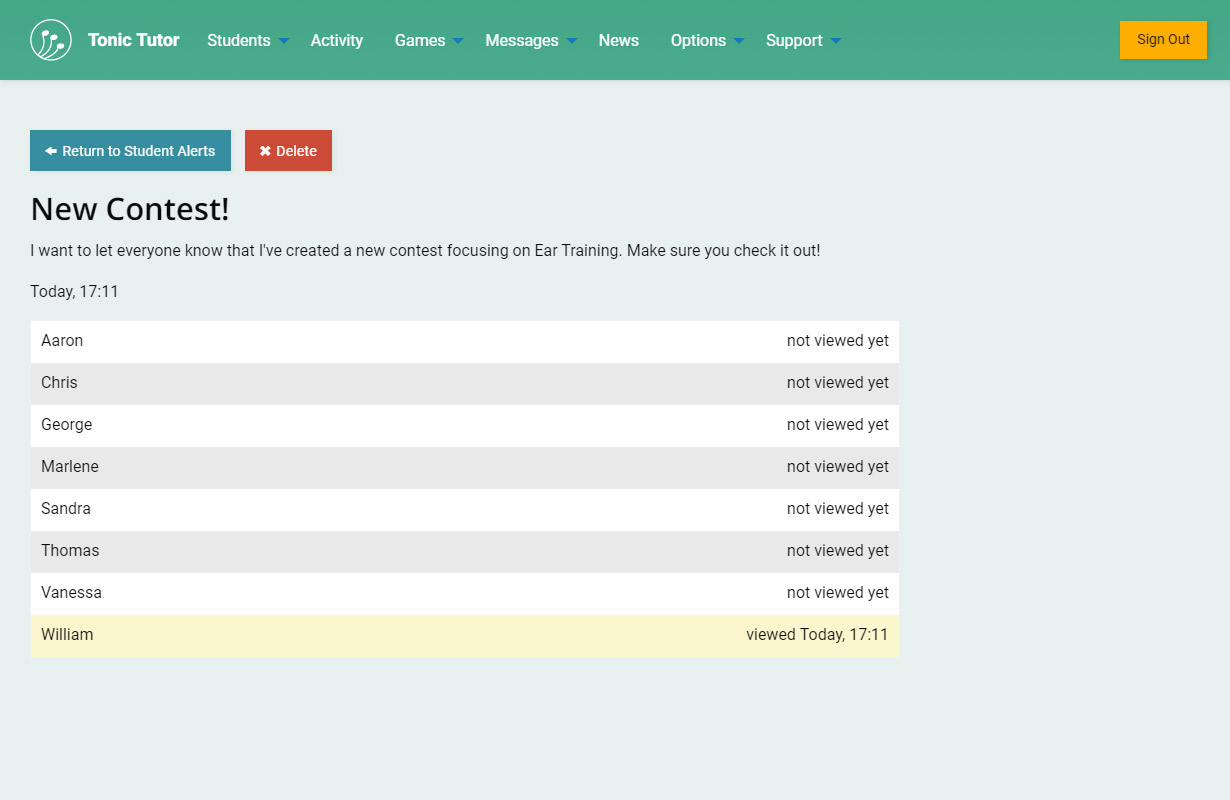The width and height of the screenshot is (1230, 800).
Task: Open the Support dropdown arrow
Action: (836, 41)
